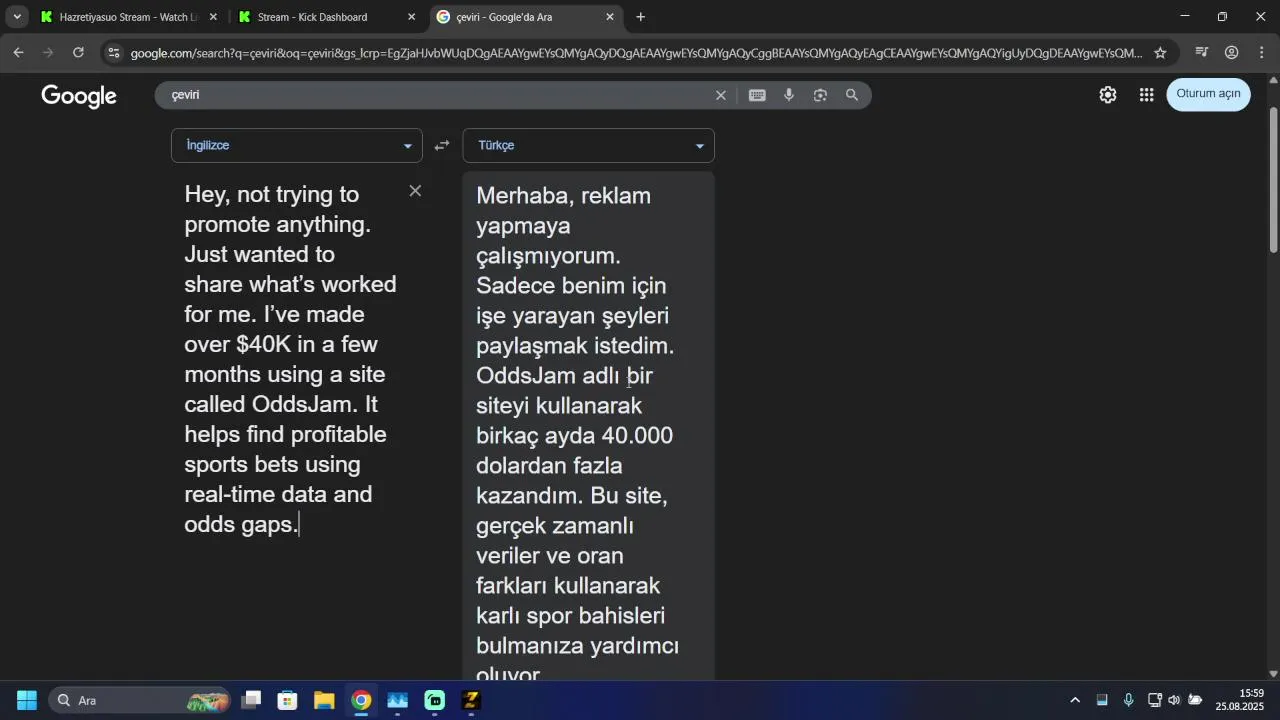Show hidden system tray icons
This screenshot has height=720, width=1280.
coord(1075,700)
